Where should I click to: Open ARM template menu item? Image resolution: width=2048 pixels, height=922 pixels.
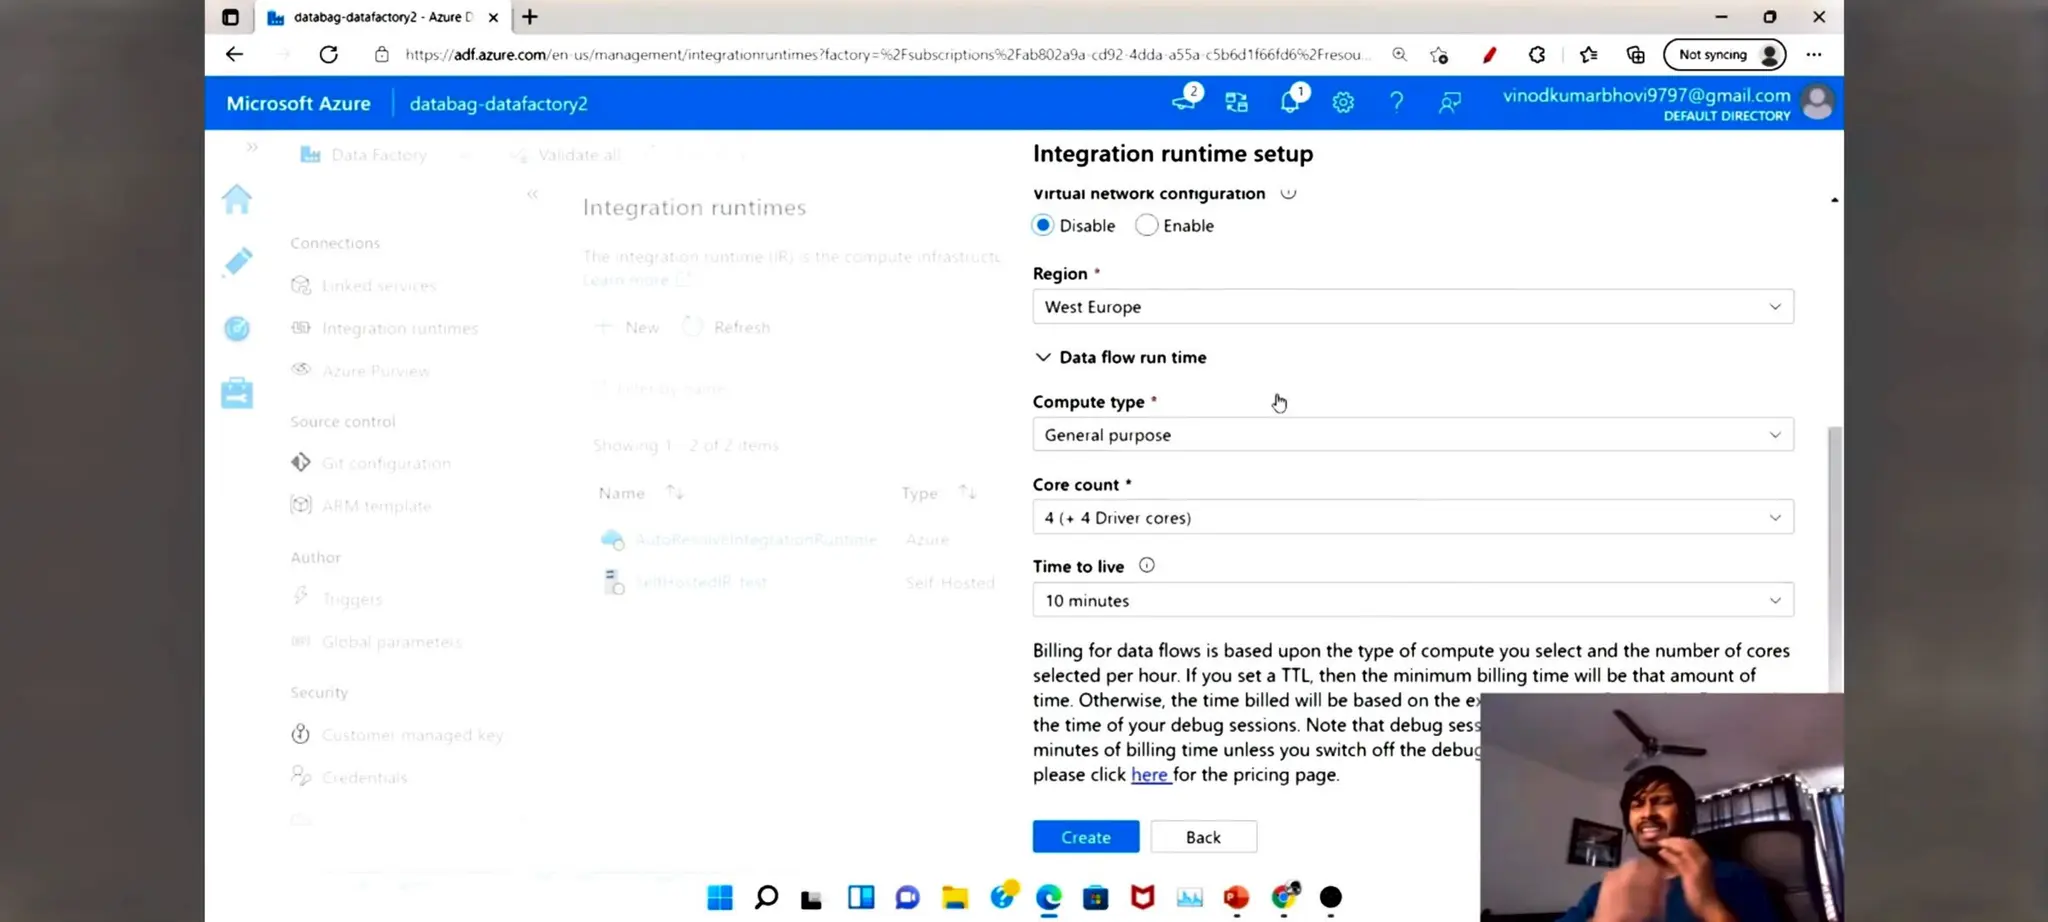pos(377,506)
